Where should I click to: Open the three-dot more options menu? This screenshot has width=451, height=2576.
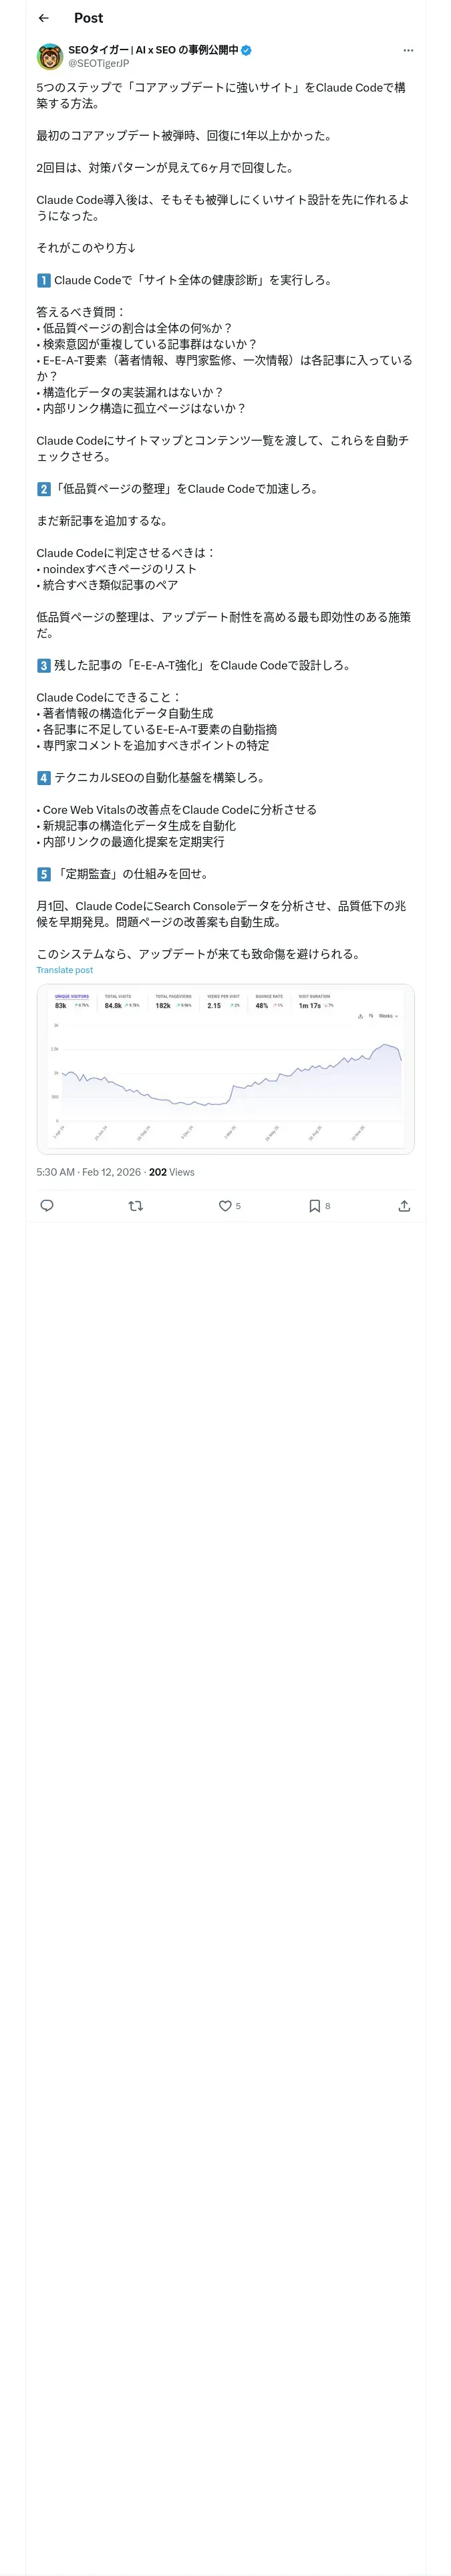408,50
